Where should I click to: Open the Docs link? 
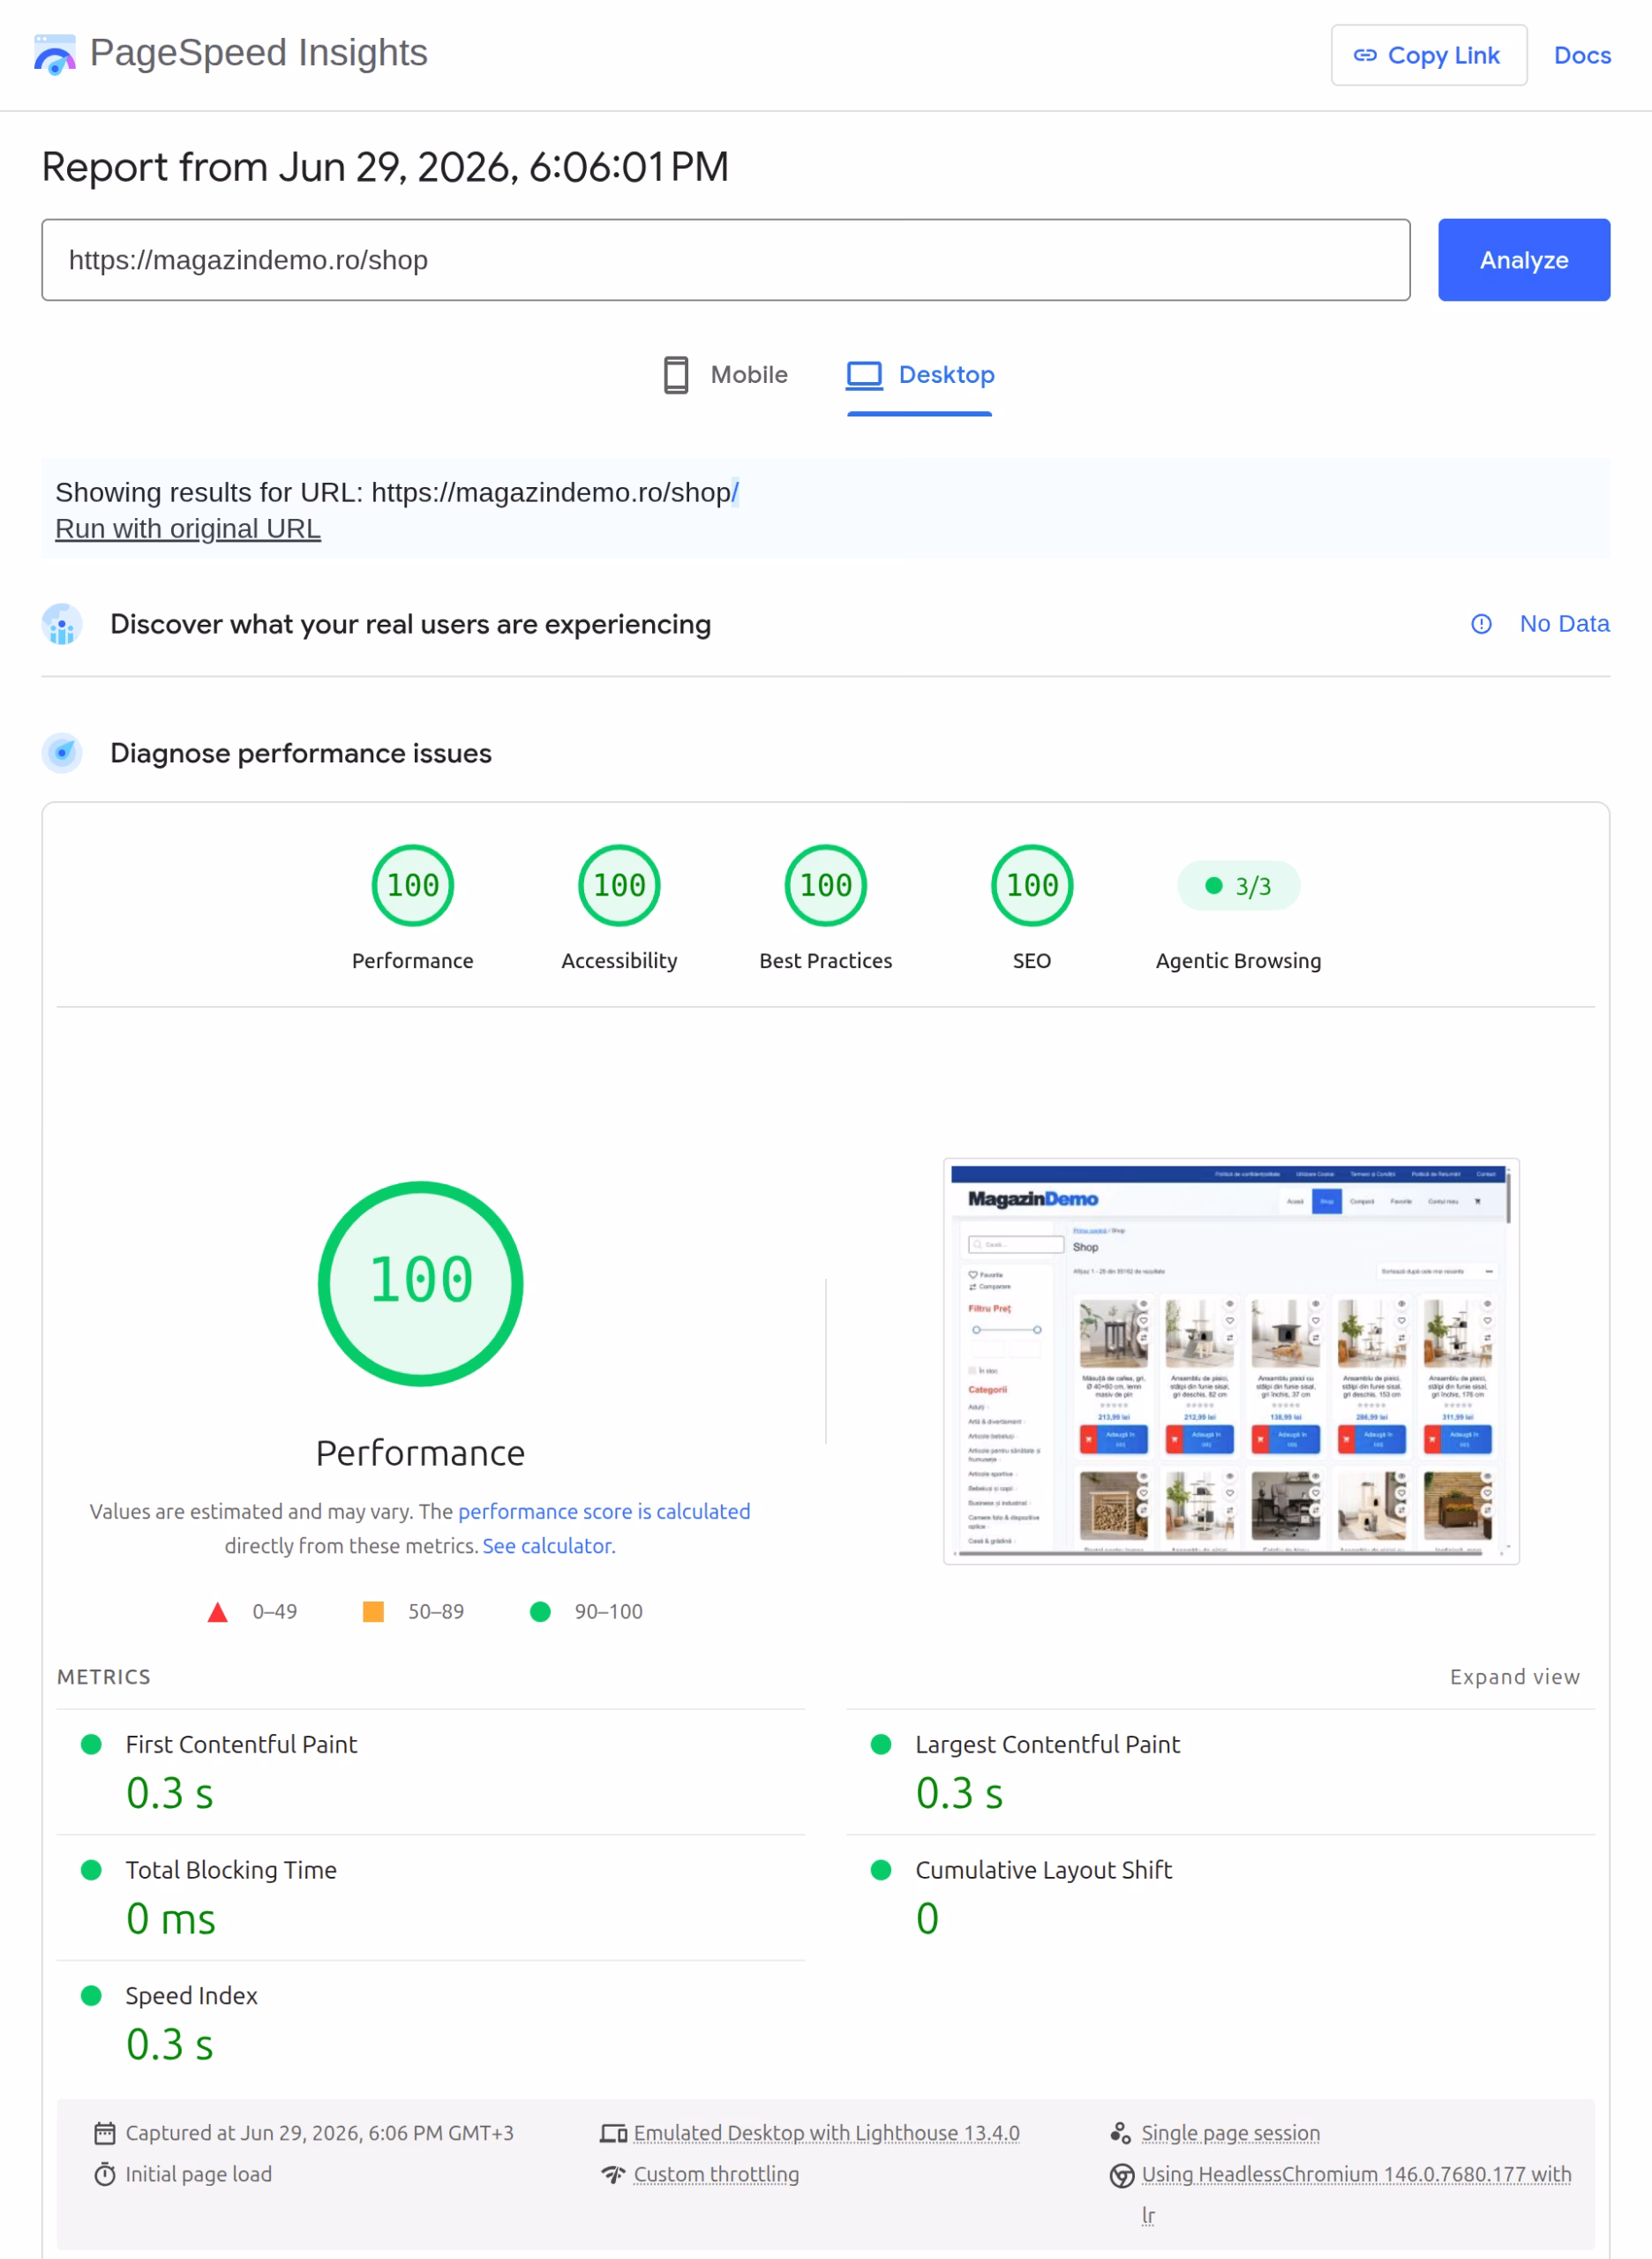1582,55
